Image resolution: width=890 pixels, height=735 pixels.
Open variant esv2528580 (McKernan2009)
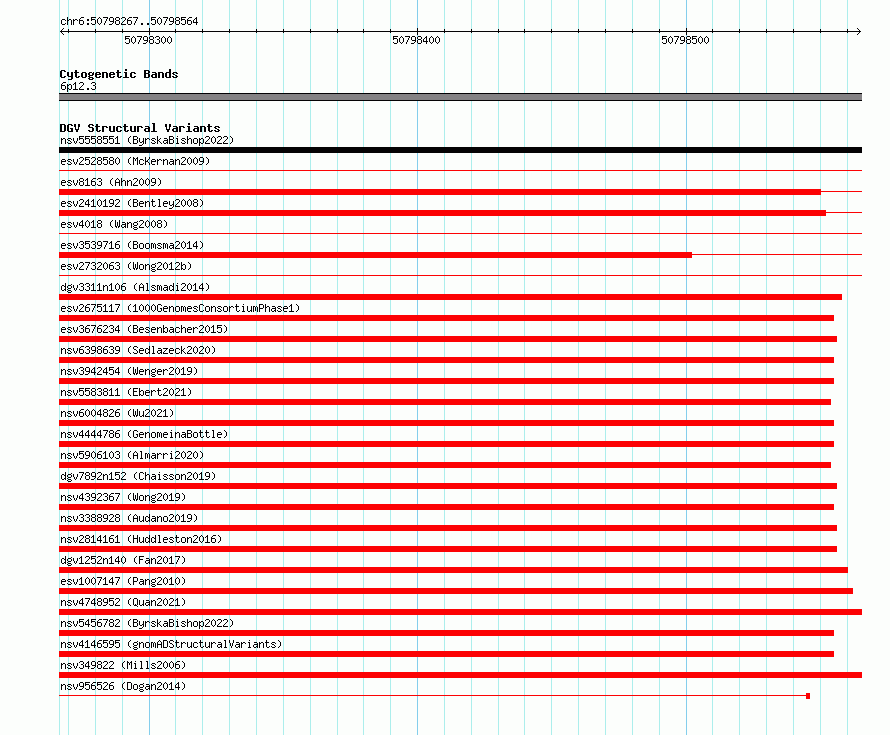pyautogui.click(x=135, y=161)
